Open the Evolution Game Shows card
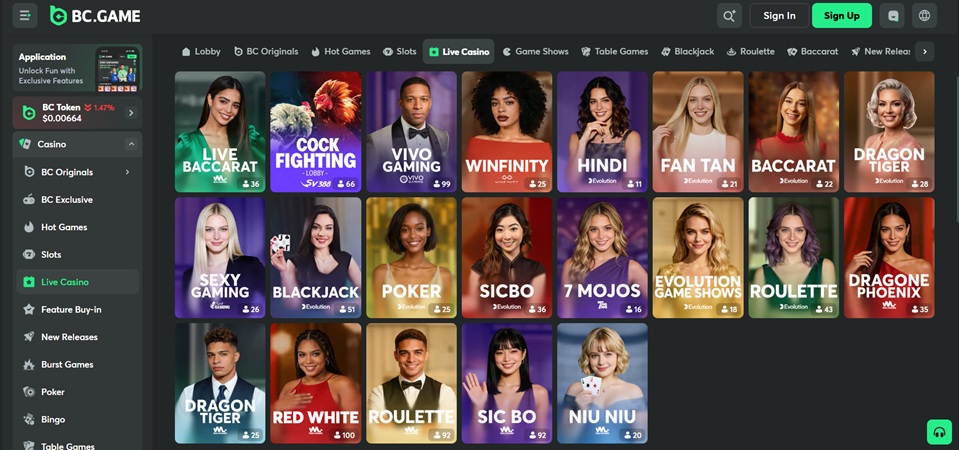959x450 pixels. (x=698, y=257)
